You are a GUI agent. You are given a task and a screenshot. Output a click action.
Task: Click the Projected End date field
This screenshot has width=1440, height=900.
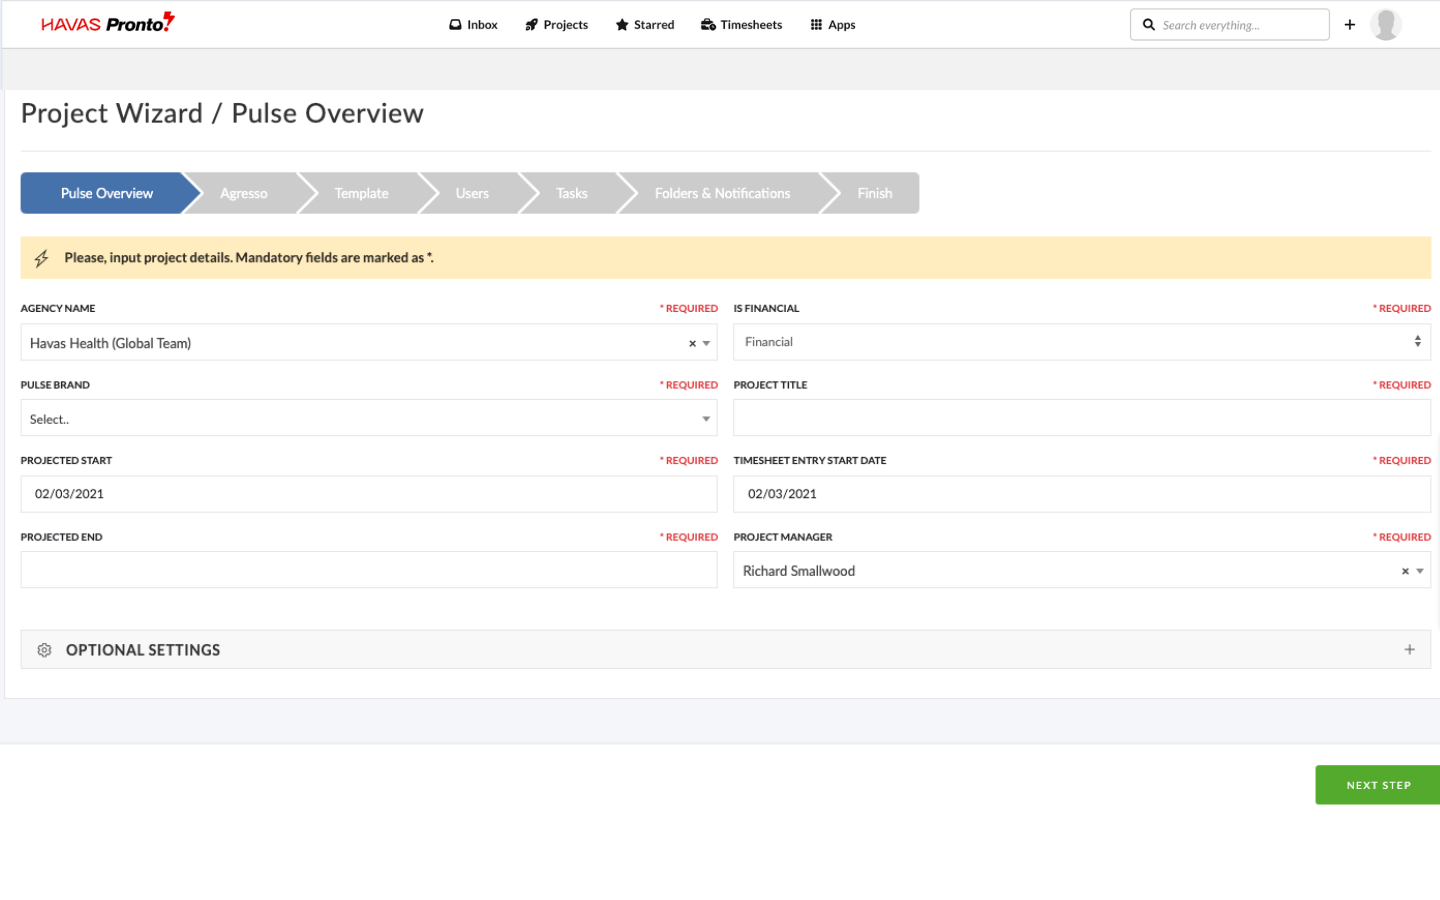[x=369, y=570]
